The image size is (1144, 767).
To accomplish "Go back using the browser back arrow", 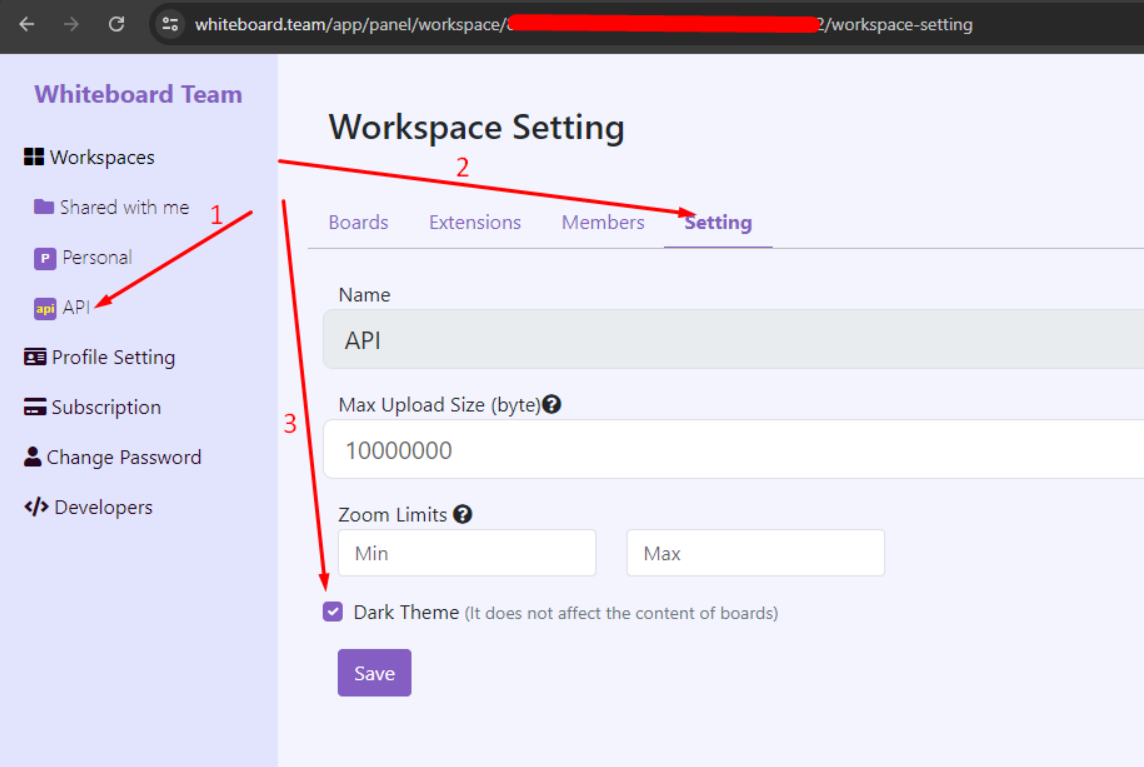I will (x=27, y=24).
